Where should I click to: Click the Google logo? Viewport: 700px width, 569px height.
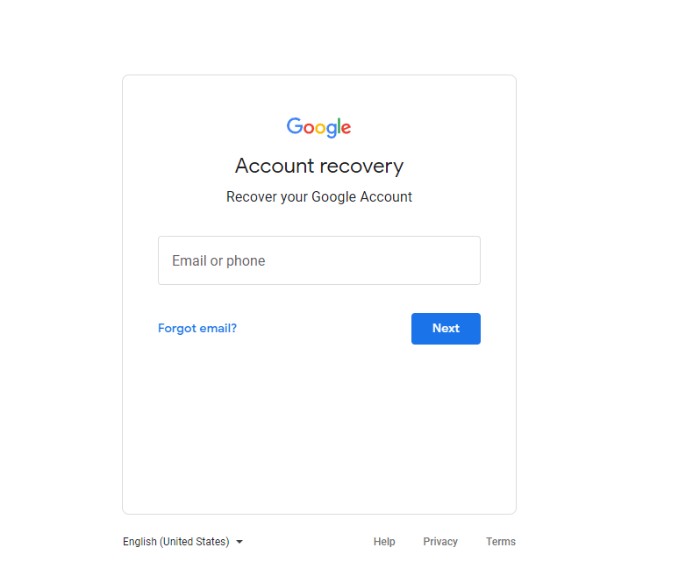coord(319,128)
